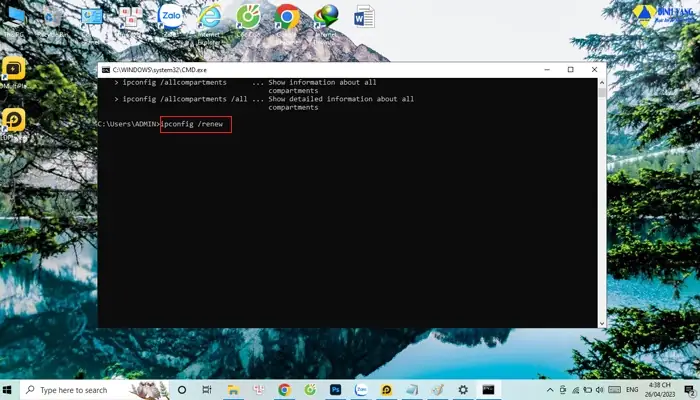
Task: Click the CMD window title bar icon
Action: click(106, 70)
